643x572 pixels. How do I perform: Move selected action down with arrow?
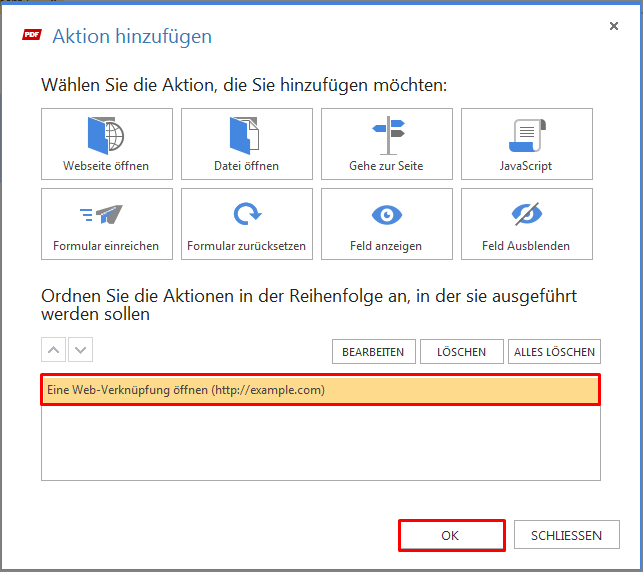tap(80, 350)
